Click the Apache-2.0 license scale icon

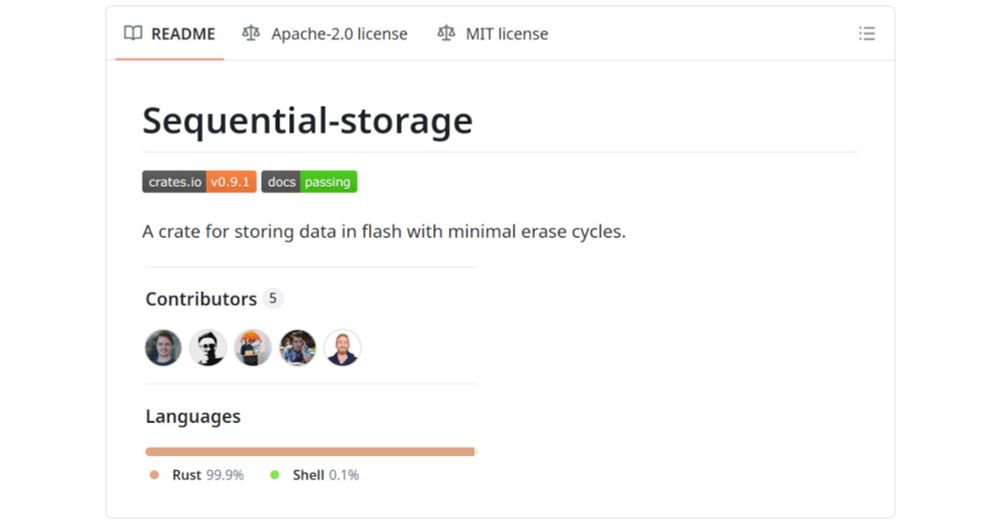[x=251, y=33]
